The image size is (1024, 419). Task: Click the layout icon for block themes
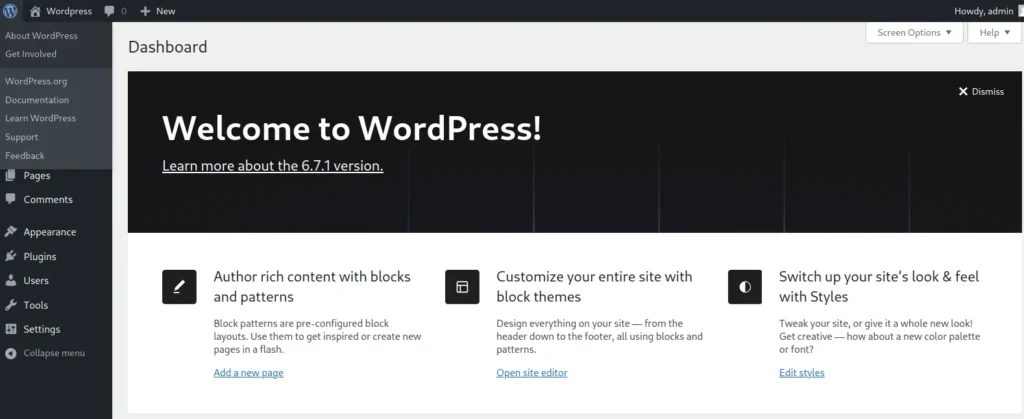click(x=462, y=287)
